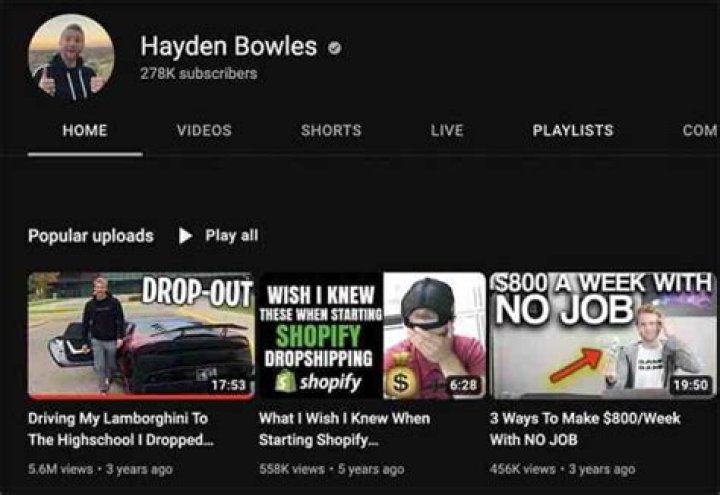
Task: Select the HOME tab
Action: coord(85,130)
